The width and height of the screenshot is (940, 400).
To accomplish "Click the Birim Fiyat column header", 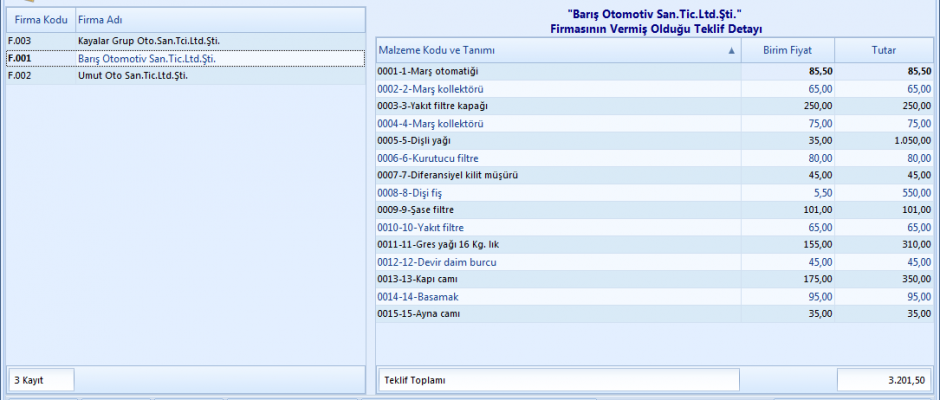I will click(787, 50).
